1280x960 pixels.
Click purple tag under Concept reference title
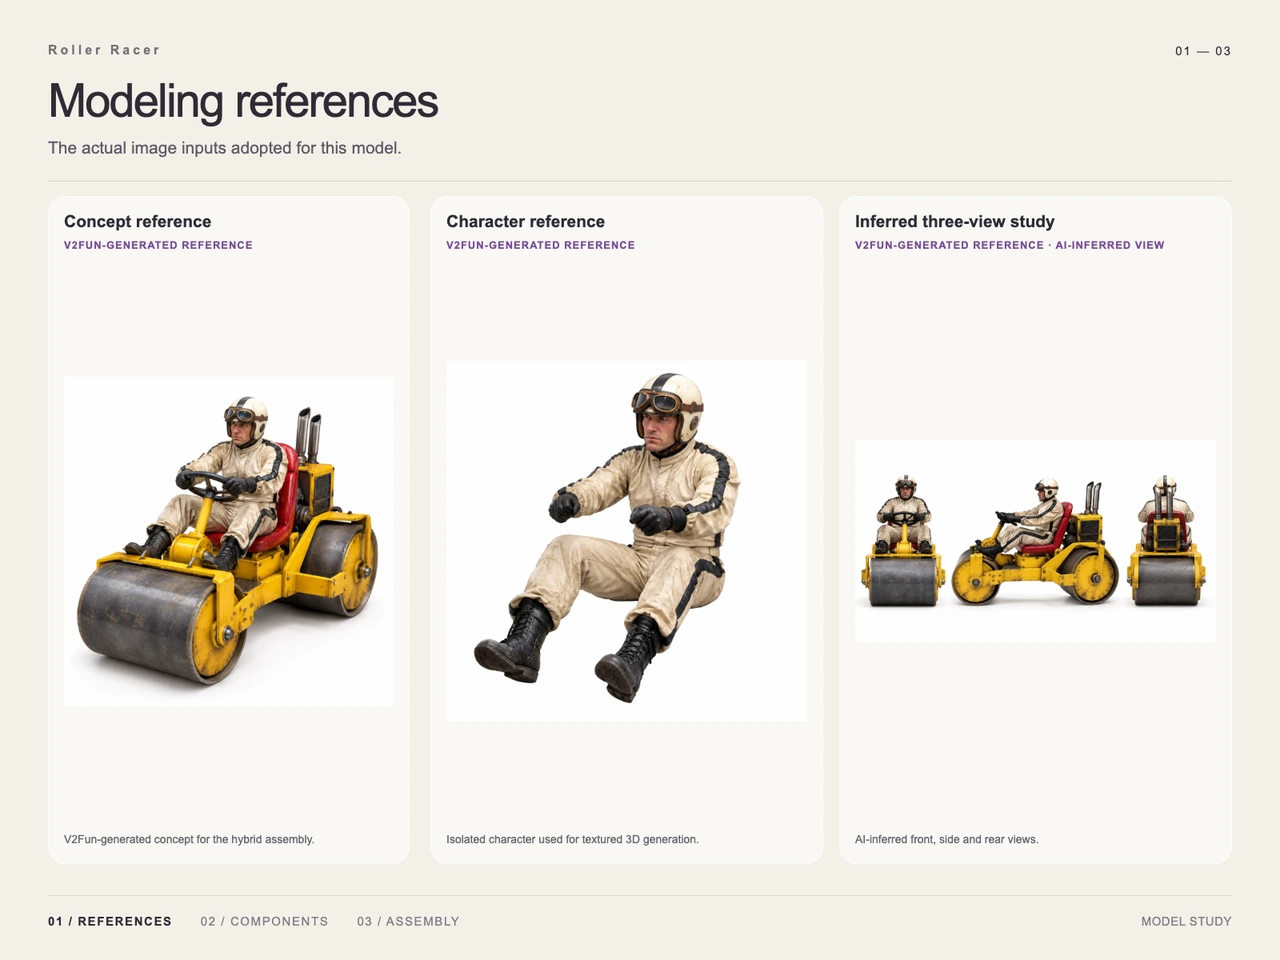coord(158,245)
